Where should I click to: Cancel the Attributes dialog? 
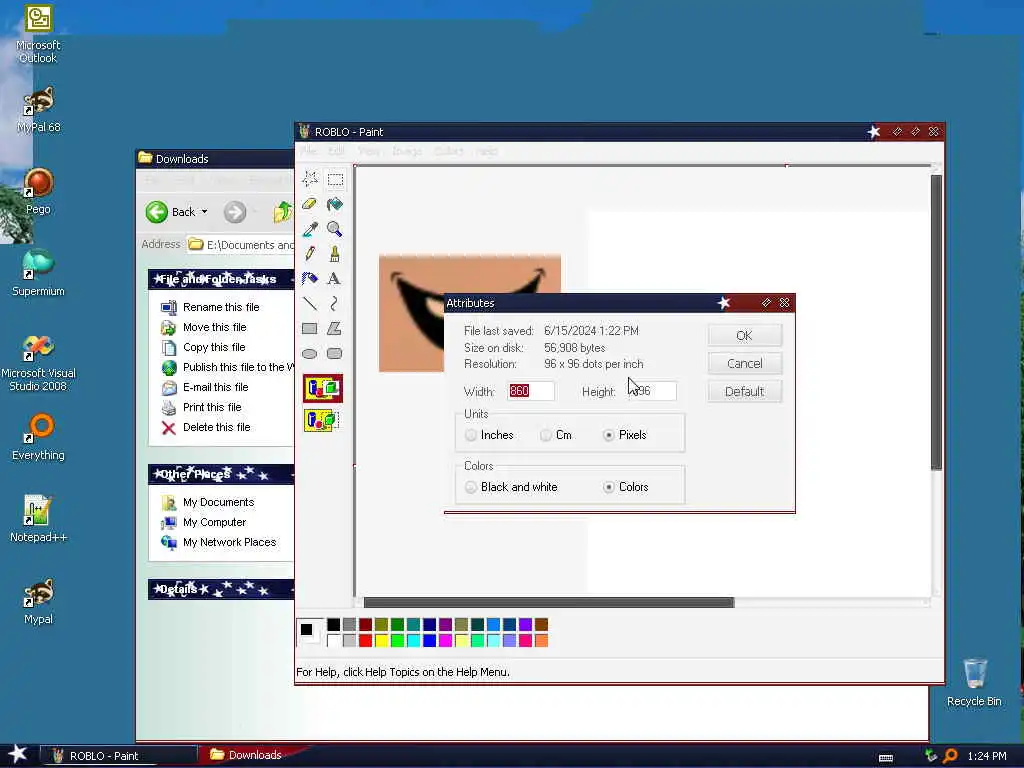coord(744,364)
